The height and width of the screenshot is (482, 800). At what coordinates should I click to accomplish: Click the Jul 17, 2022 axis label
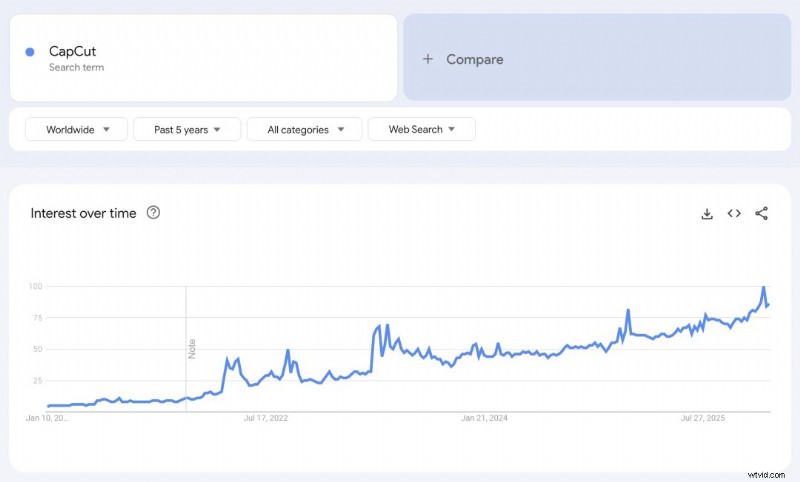266,418
